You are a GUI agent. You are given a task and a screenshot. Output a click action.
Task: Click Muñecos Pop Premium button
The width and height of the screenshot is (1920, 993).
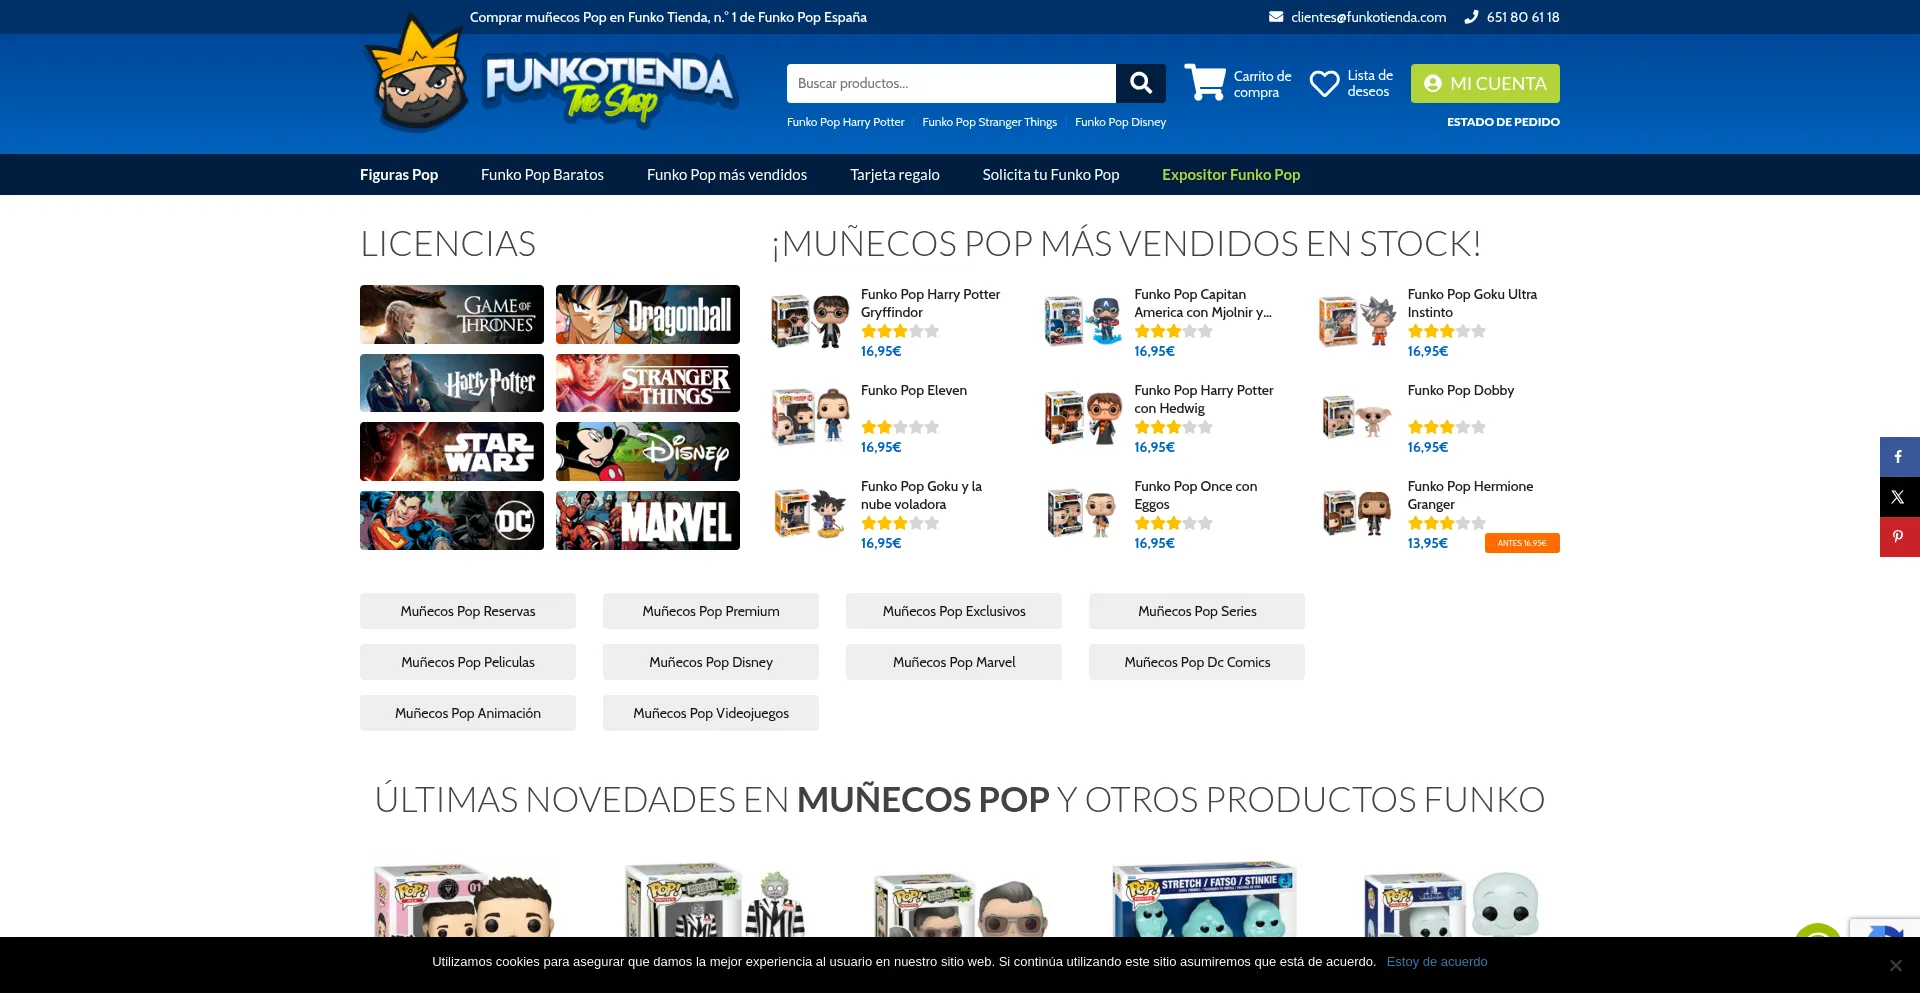[711, 611]
